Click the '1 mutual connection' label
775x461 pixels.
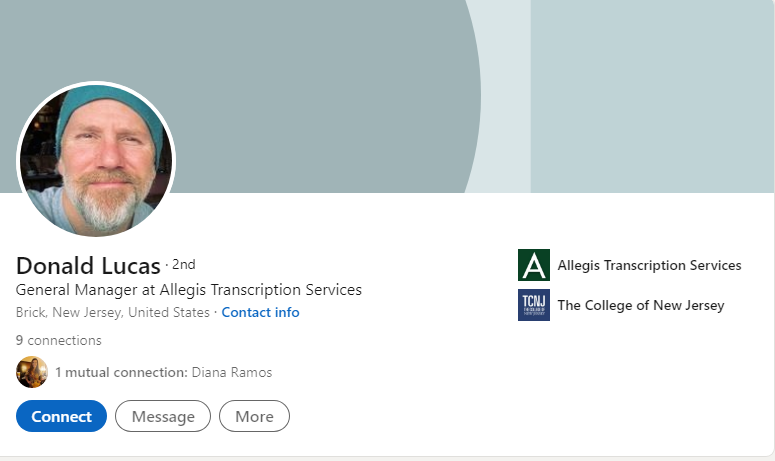(x=120, y=372)
